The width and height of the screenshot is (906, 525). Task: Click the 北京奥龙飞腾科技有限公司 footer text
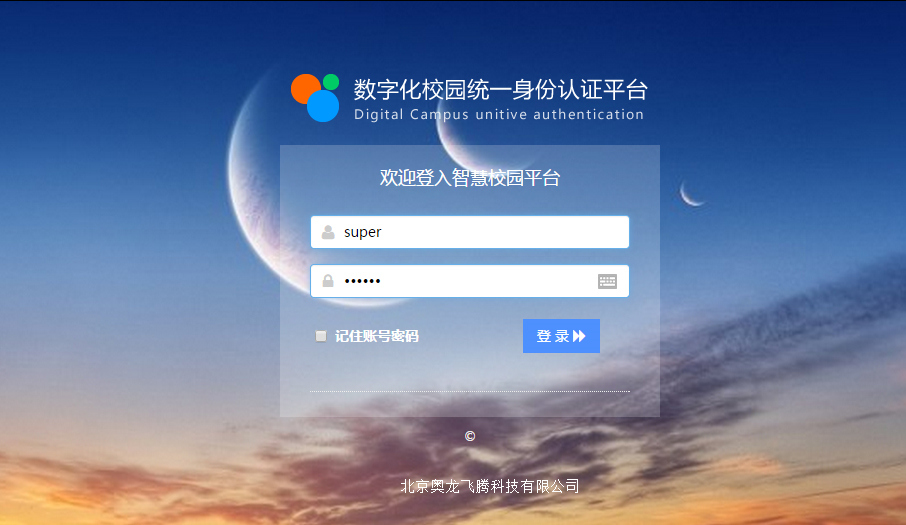pyautogui.click(x=489, y=486)
